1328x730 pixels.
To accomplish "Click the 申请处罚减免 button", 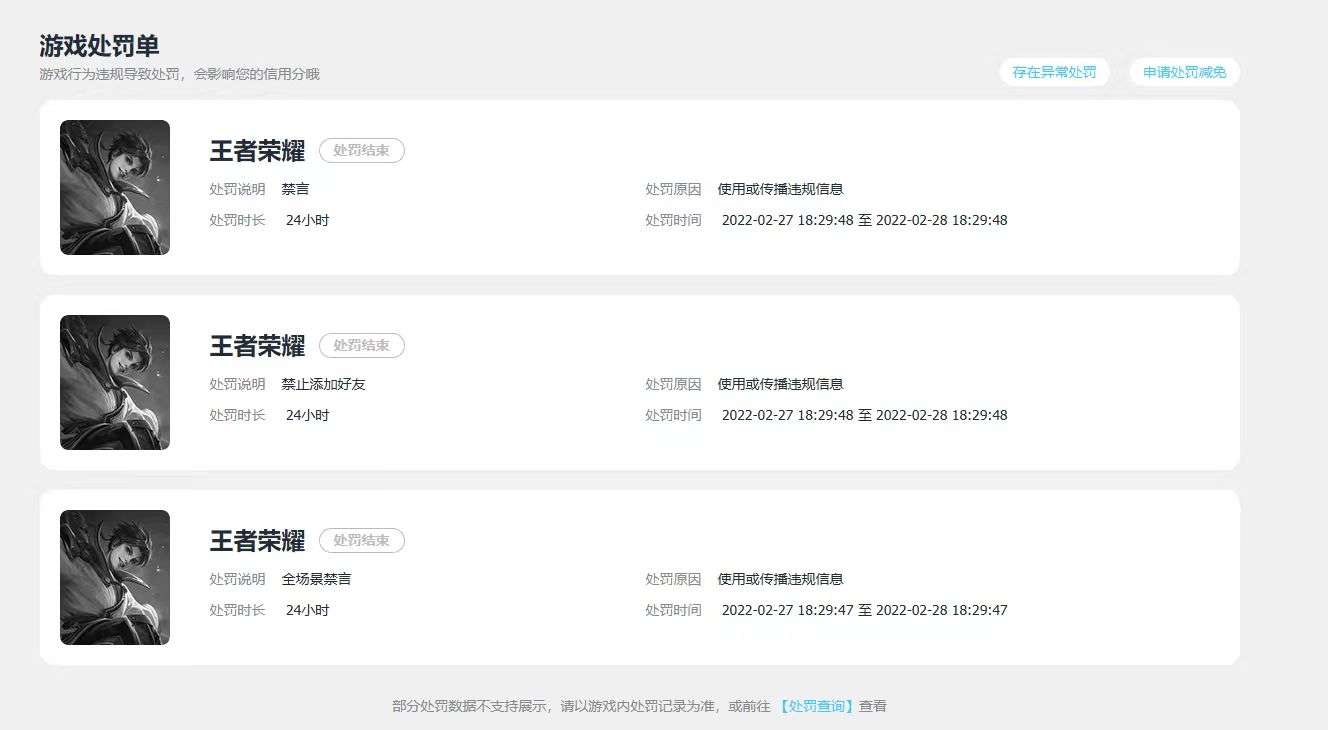I will click(1185, 72).
